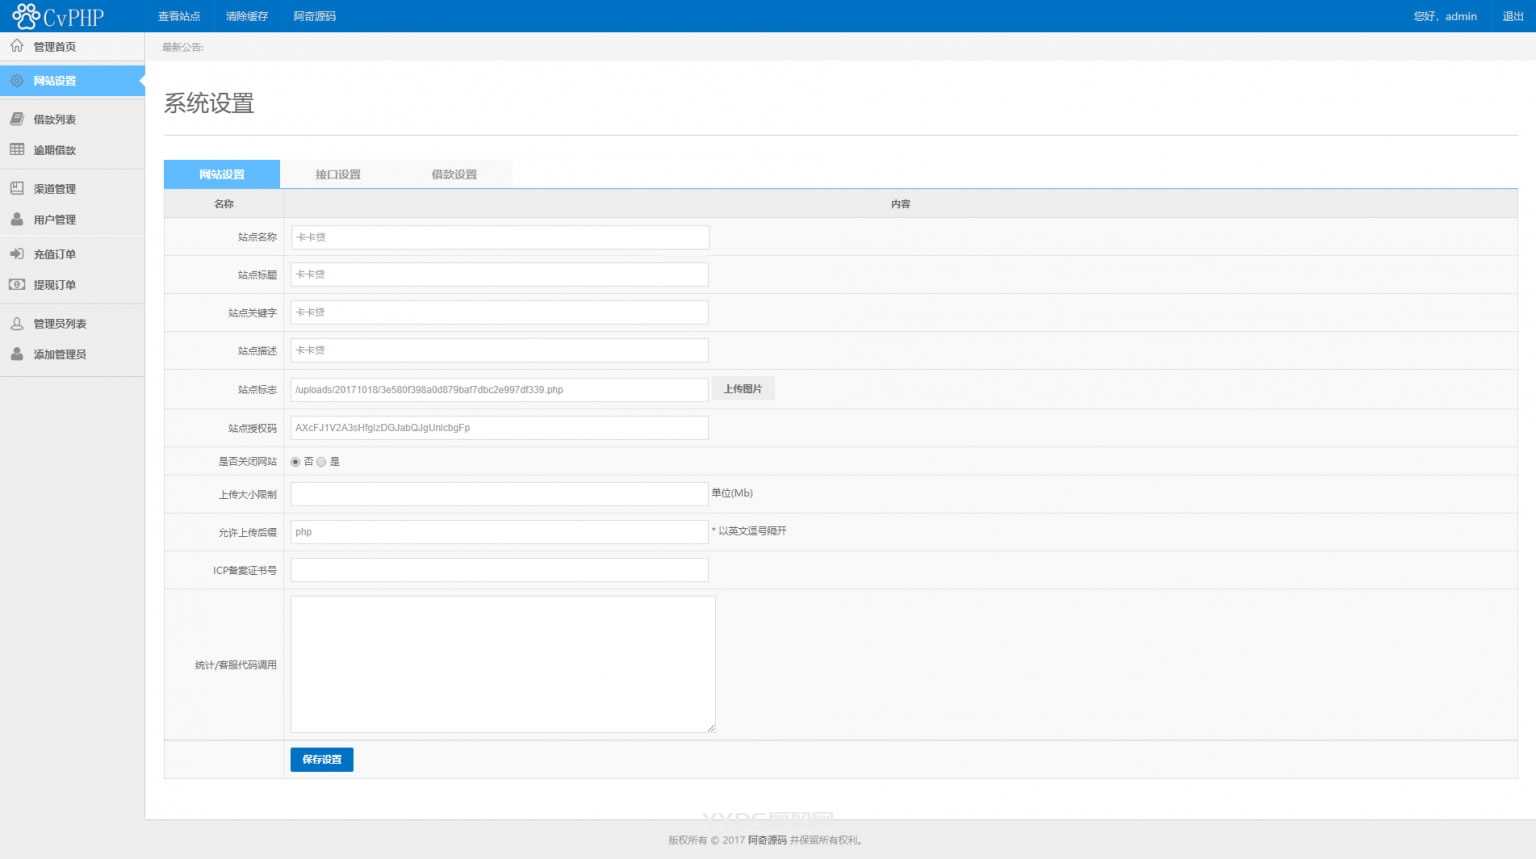Image resolution: width=1536 pixels, height=859 pixels.
Task: Click the 渠道管理 sidebar icon
Action: tap(17, 188)
